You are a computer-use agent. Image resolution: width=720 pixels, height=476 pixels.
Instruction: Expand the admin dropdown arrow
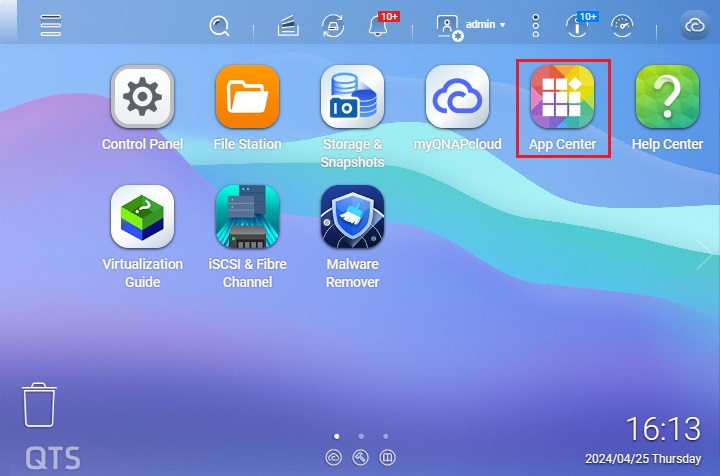pyautogui.click(x=502, y=25)
